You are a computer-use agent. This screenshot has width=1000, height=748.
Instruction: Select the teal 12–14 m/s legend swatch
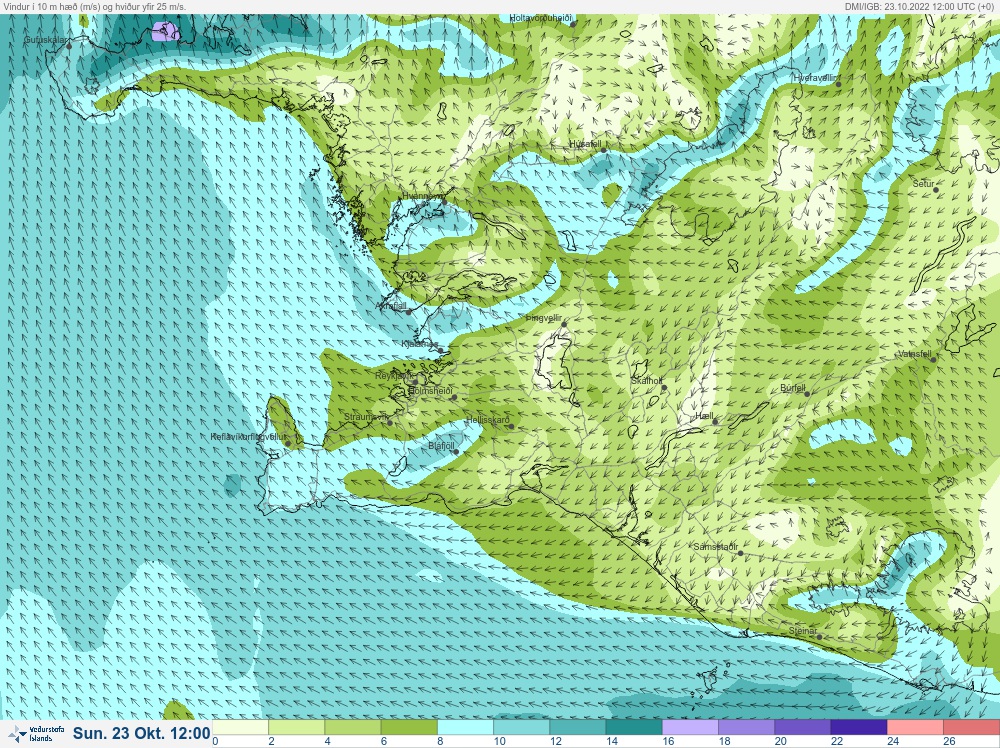click(x=577, y=728)
